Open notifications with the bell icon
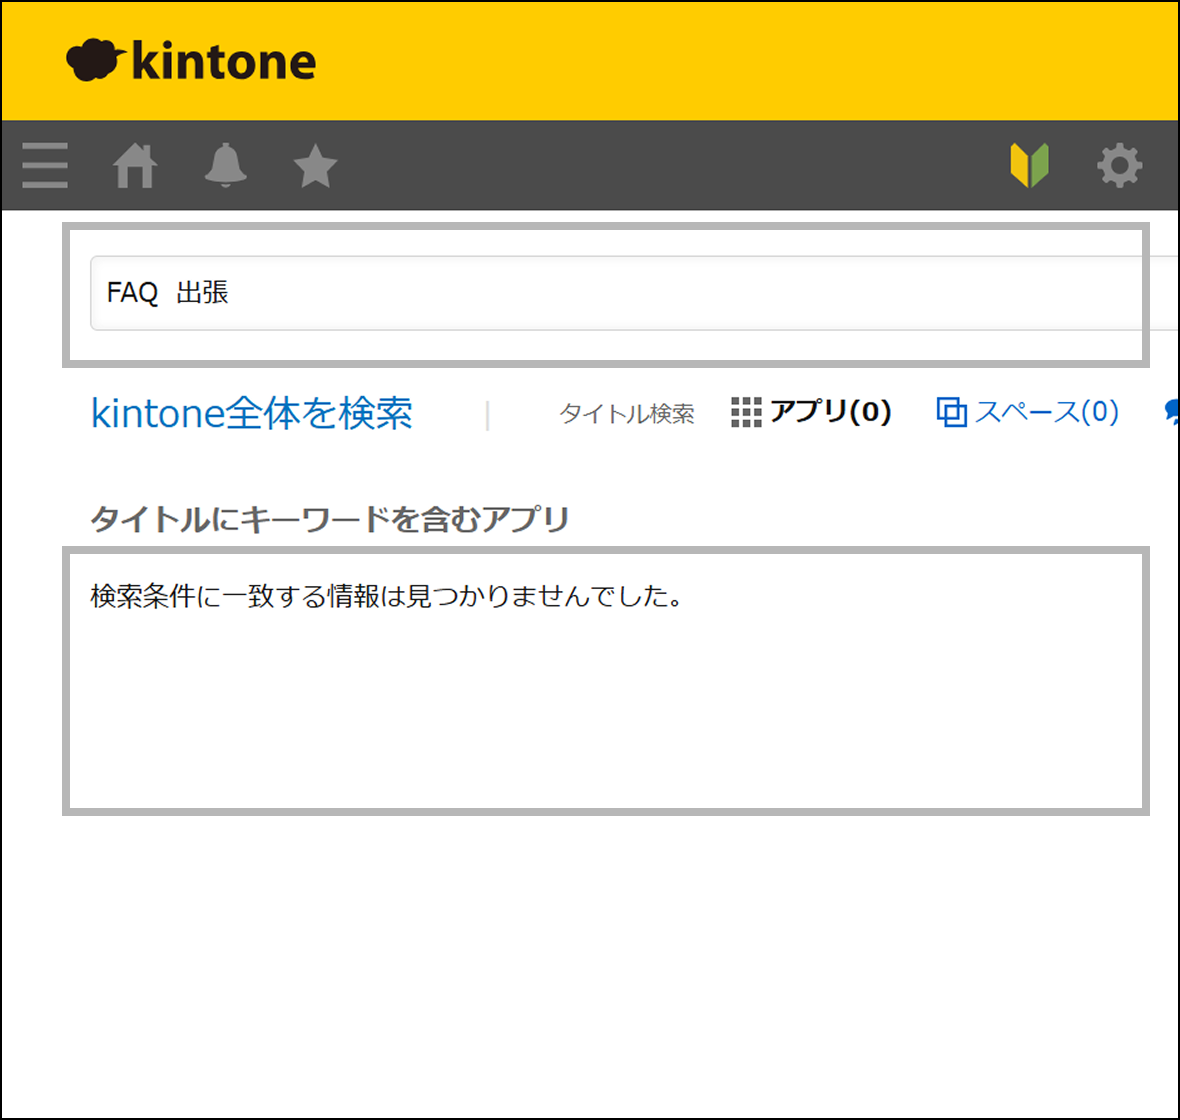The height and width of the screenshot is (1120, 1180). pyautogui.click(x=225, y=165)
